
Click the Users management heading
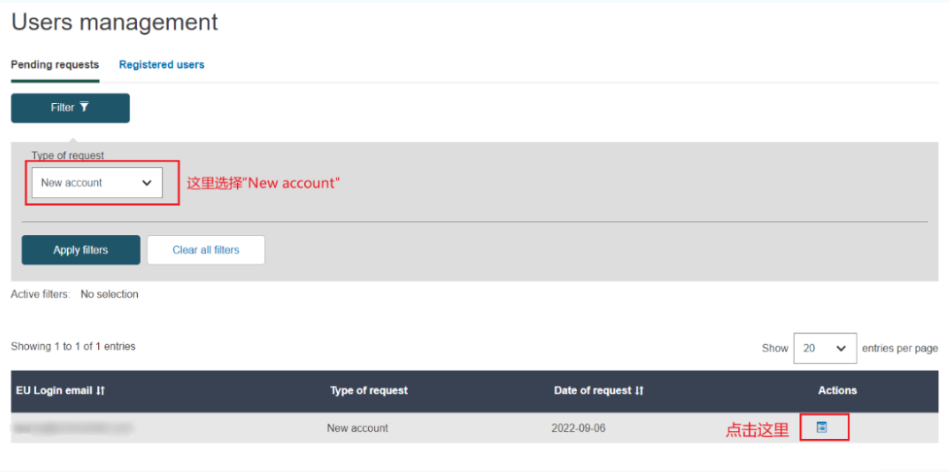pos(114,22)
